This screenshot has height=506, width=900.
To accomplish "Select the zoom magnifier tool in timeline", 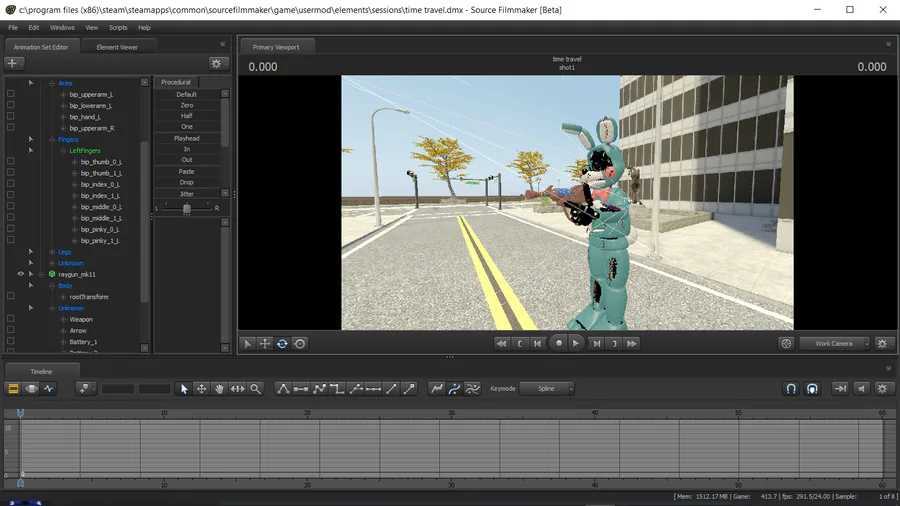I will click(x=255, y=389).
